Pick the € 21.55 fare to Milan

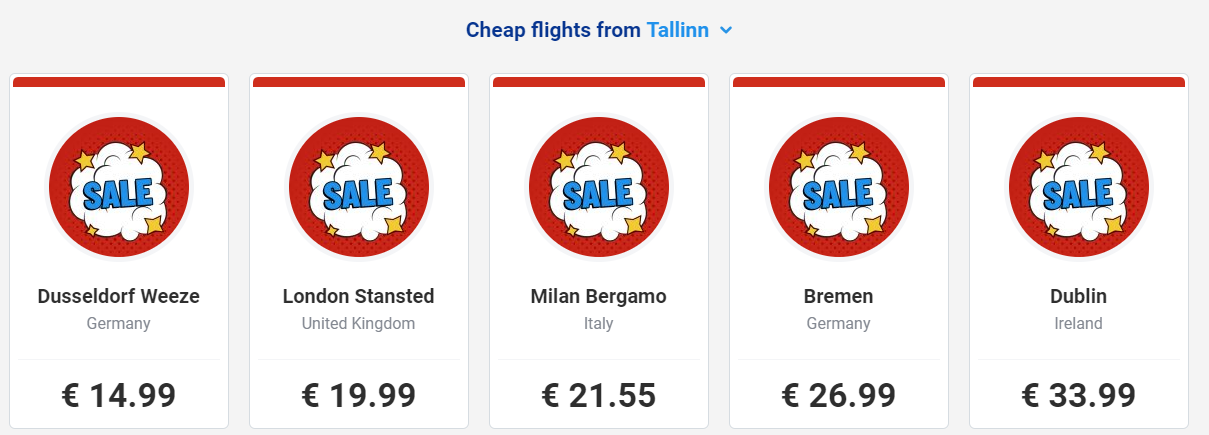tap(599, 395)
